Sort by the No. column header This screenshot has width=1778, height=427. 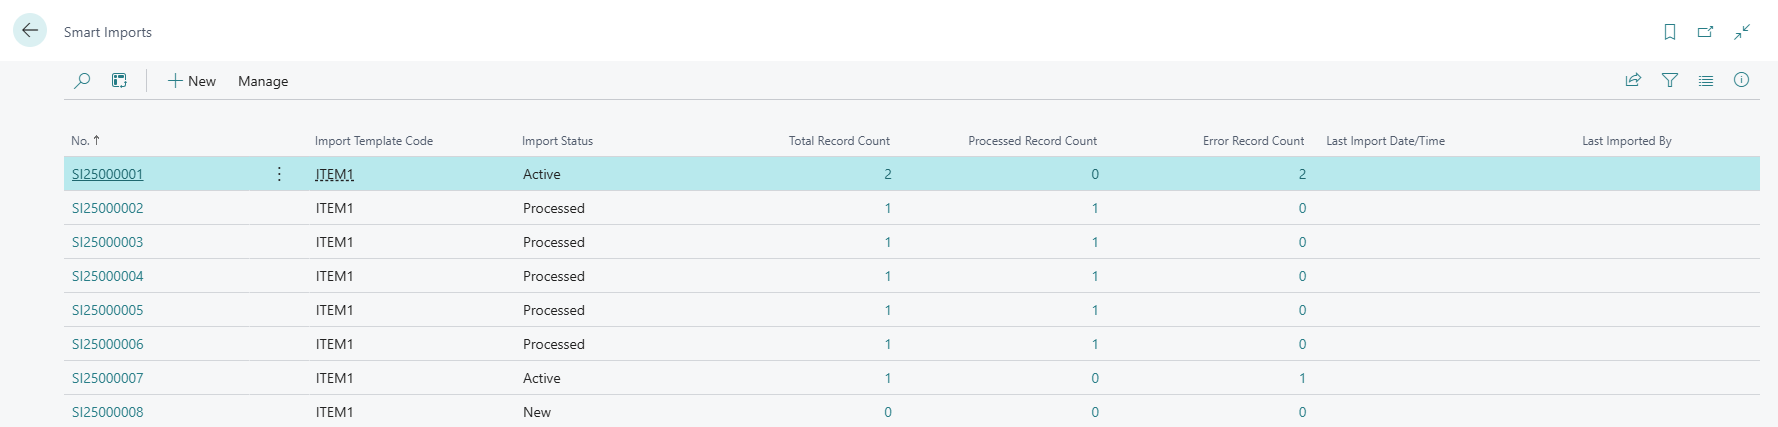pos(85,141)
